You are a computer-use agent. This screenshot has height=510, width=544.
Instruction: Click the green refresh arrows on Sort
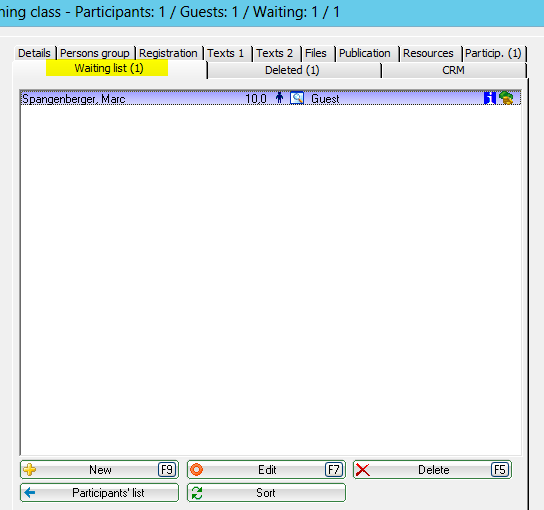point(197,493)
